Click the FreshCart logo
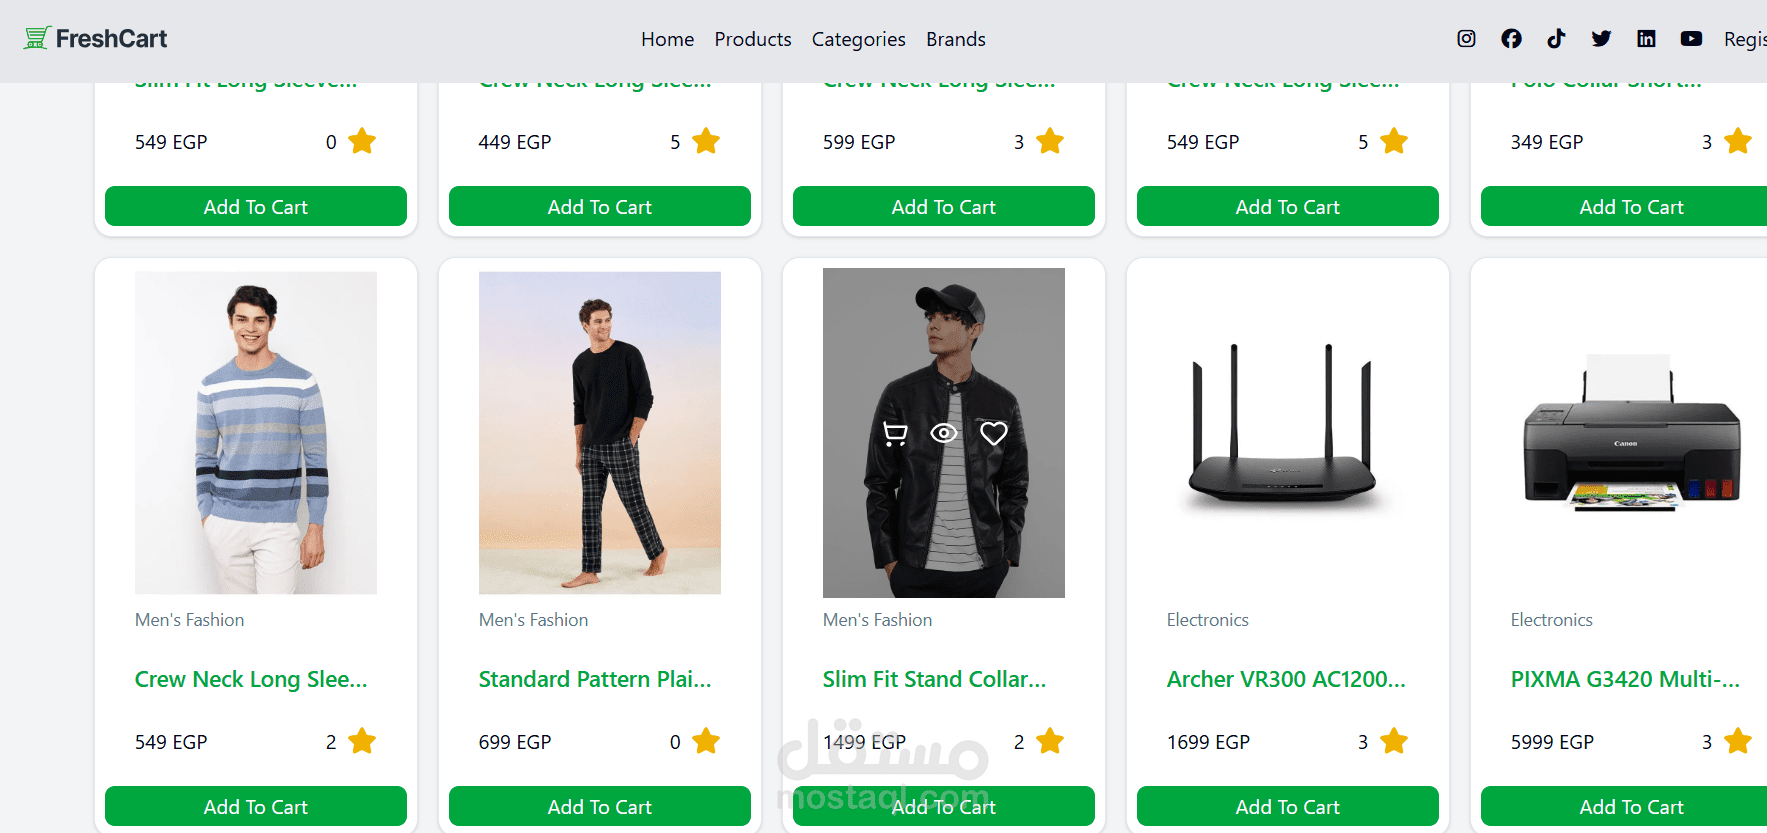The image size is (1767, 833). (x=96, y=39)
